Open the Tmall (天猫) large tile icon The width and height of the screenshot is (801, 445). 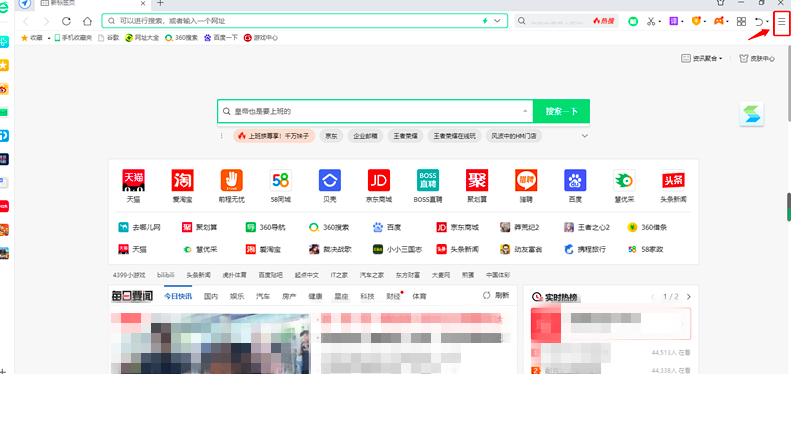click(x=133, y=180)
